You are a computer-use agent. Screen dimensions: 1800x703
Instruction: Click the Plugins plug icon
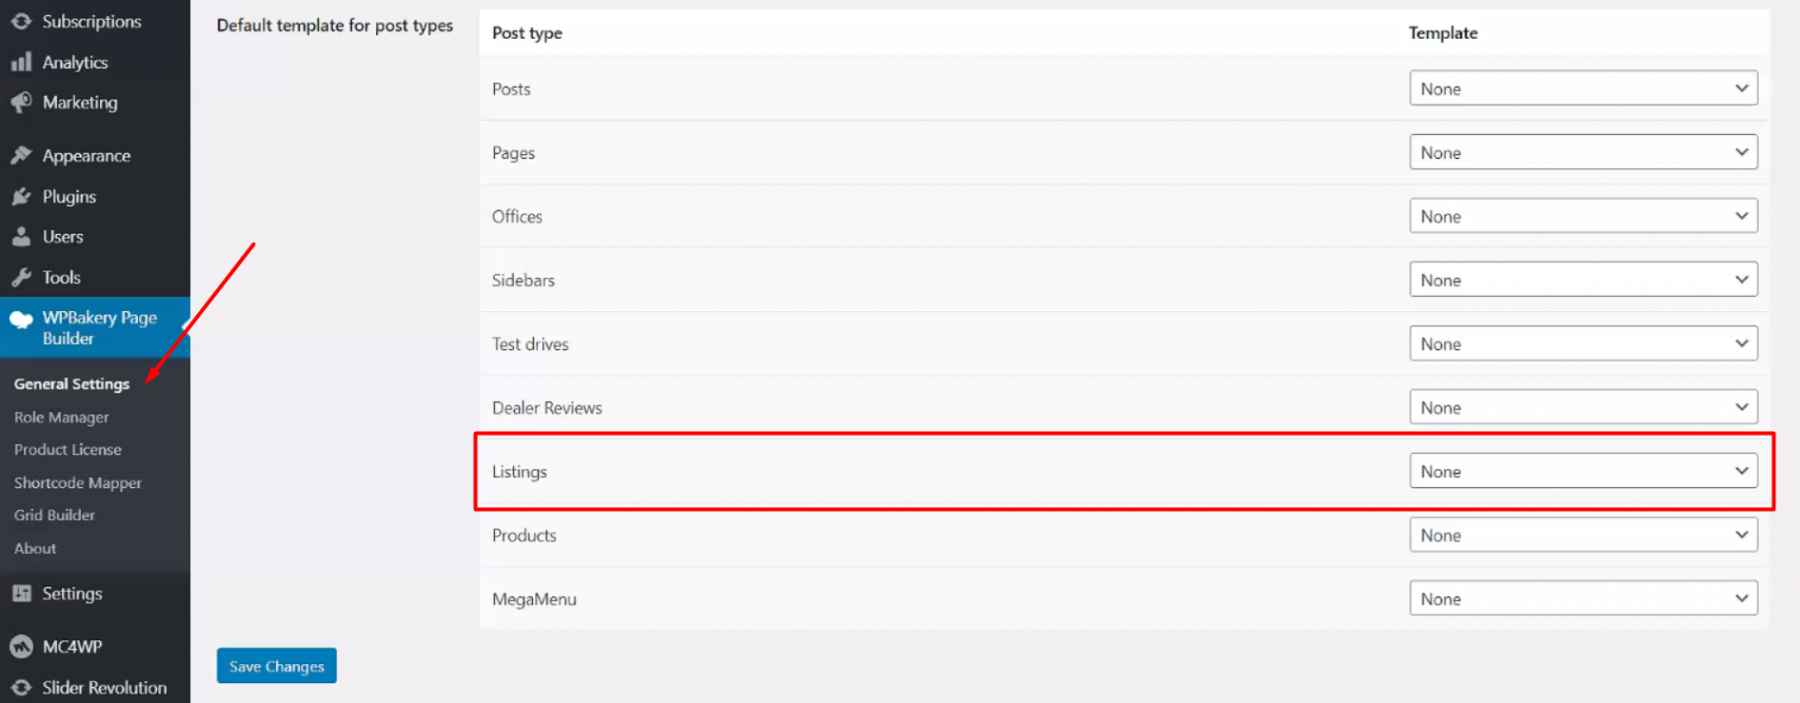tap(21, 196)
